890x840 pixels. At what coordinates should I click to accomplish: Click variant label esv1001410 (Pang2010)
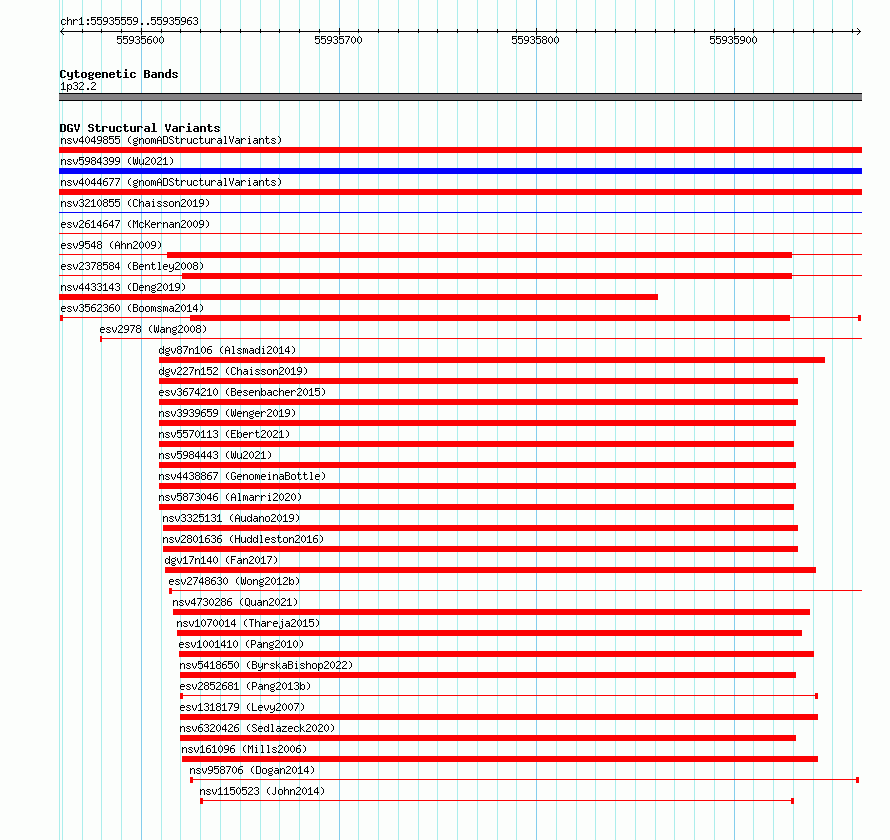point(241,644)
